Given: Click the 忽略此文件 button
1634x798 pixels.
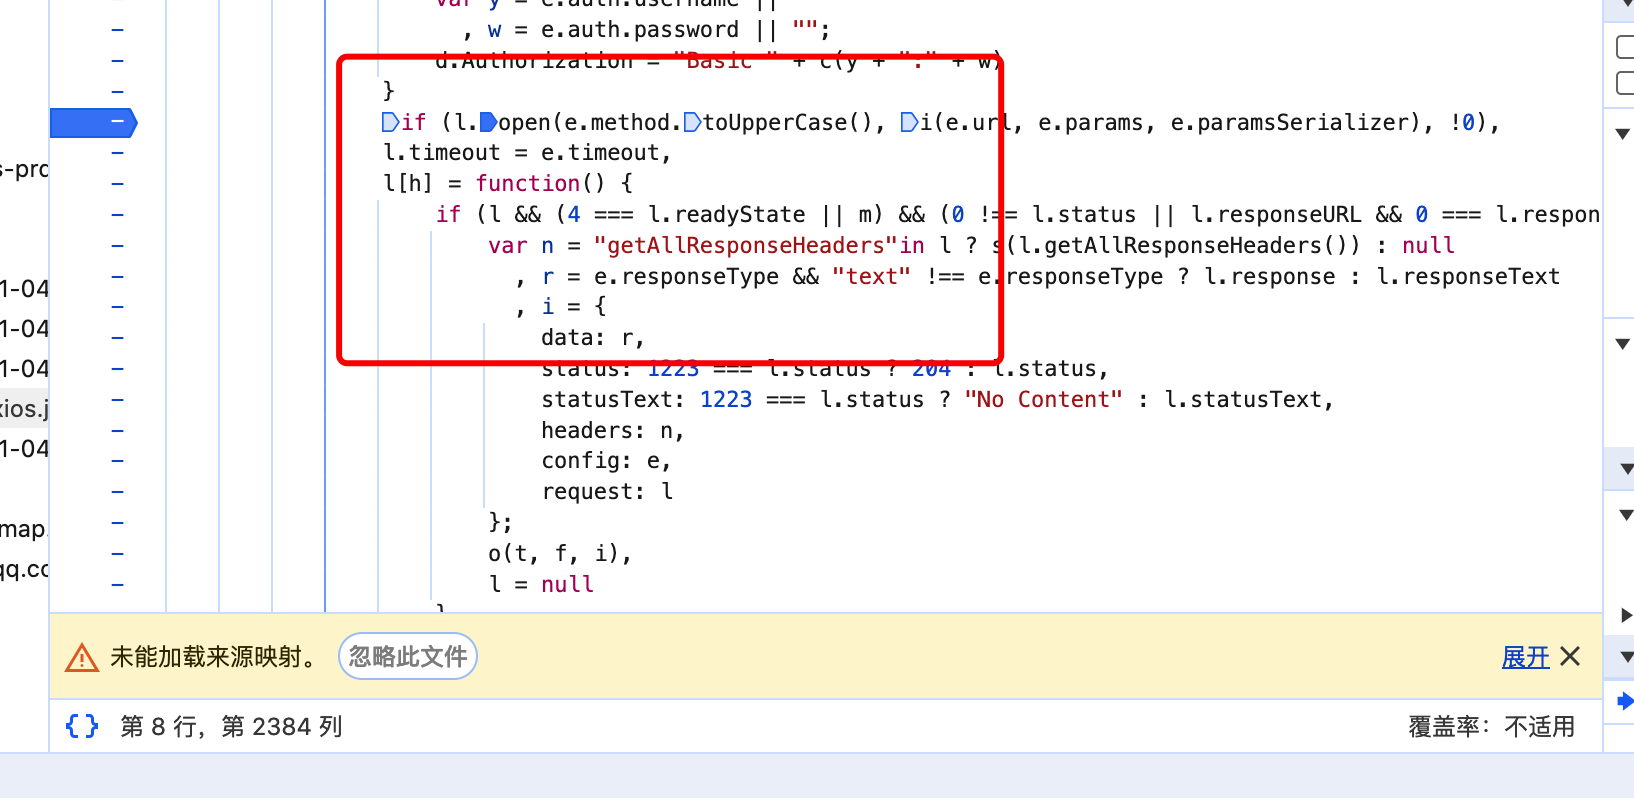Looking at the screenshot, I should click(x=408, y=656).
